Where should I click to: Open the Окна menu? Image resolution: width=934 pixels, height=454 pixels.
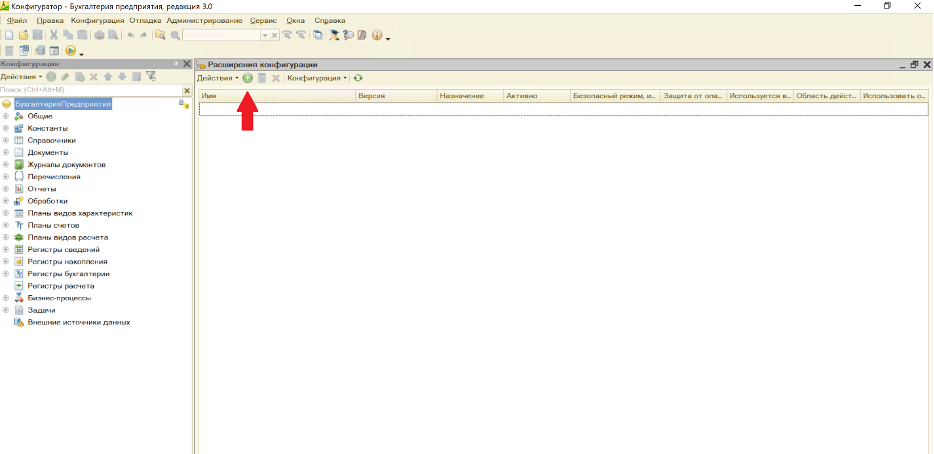tap(295, 20)
